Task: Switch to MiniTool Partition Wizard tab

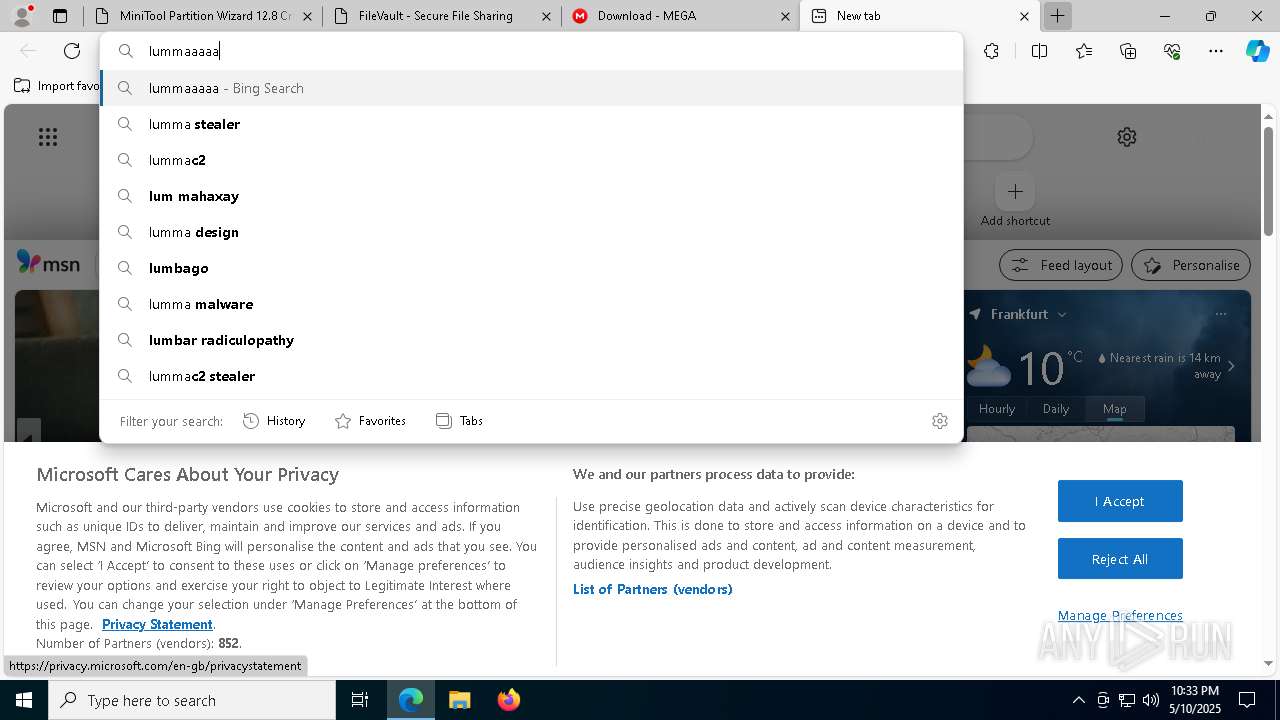Action: [x=205, y=16]
